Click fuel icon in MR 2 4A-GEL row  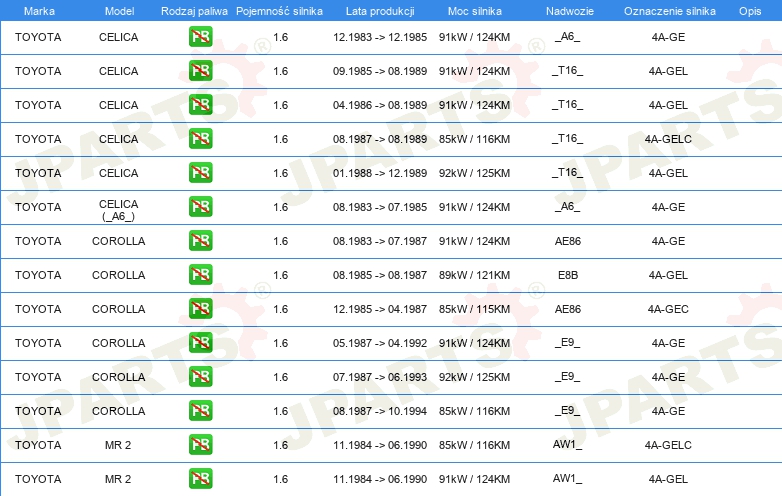[x=200, y=479]
